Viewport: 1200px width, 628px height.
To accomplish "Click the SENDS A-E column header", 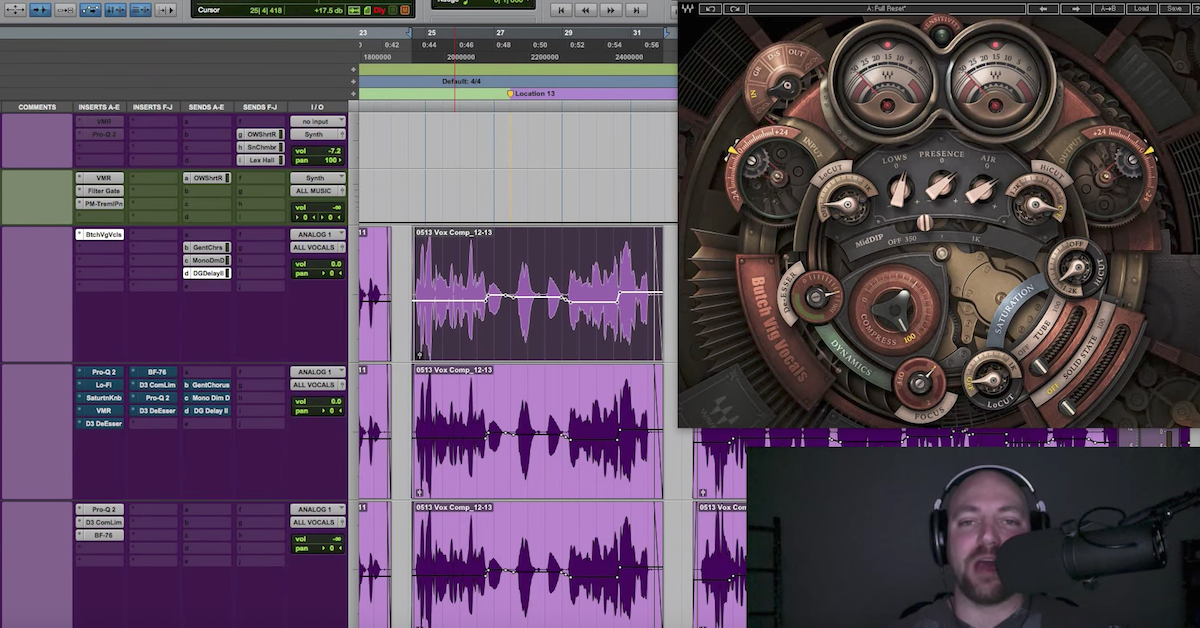I will tap(206, 107).
